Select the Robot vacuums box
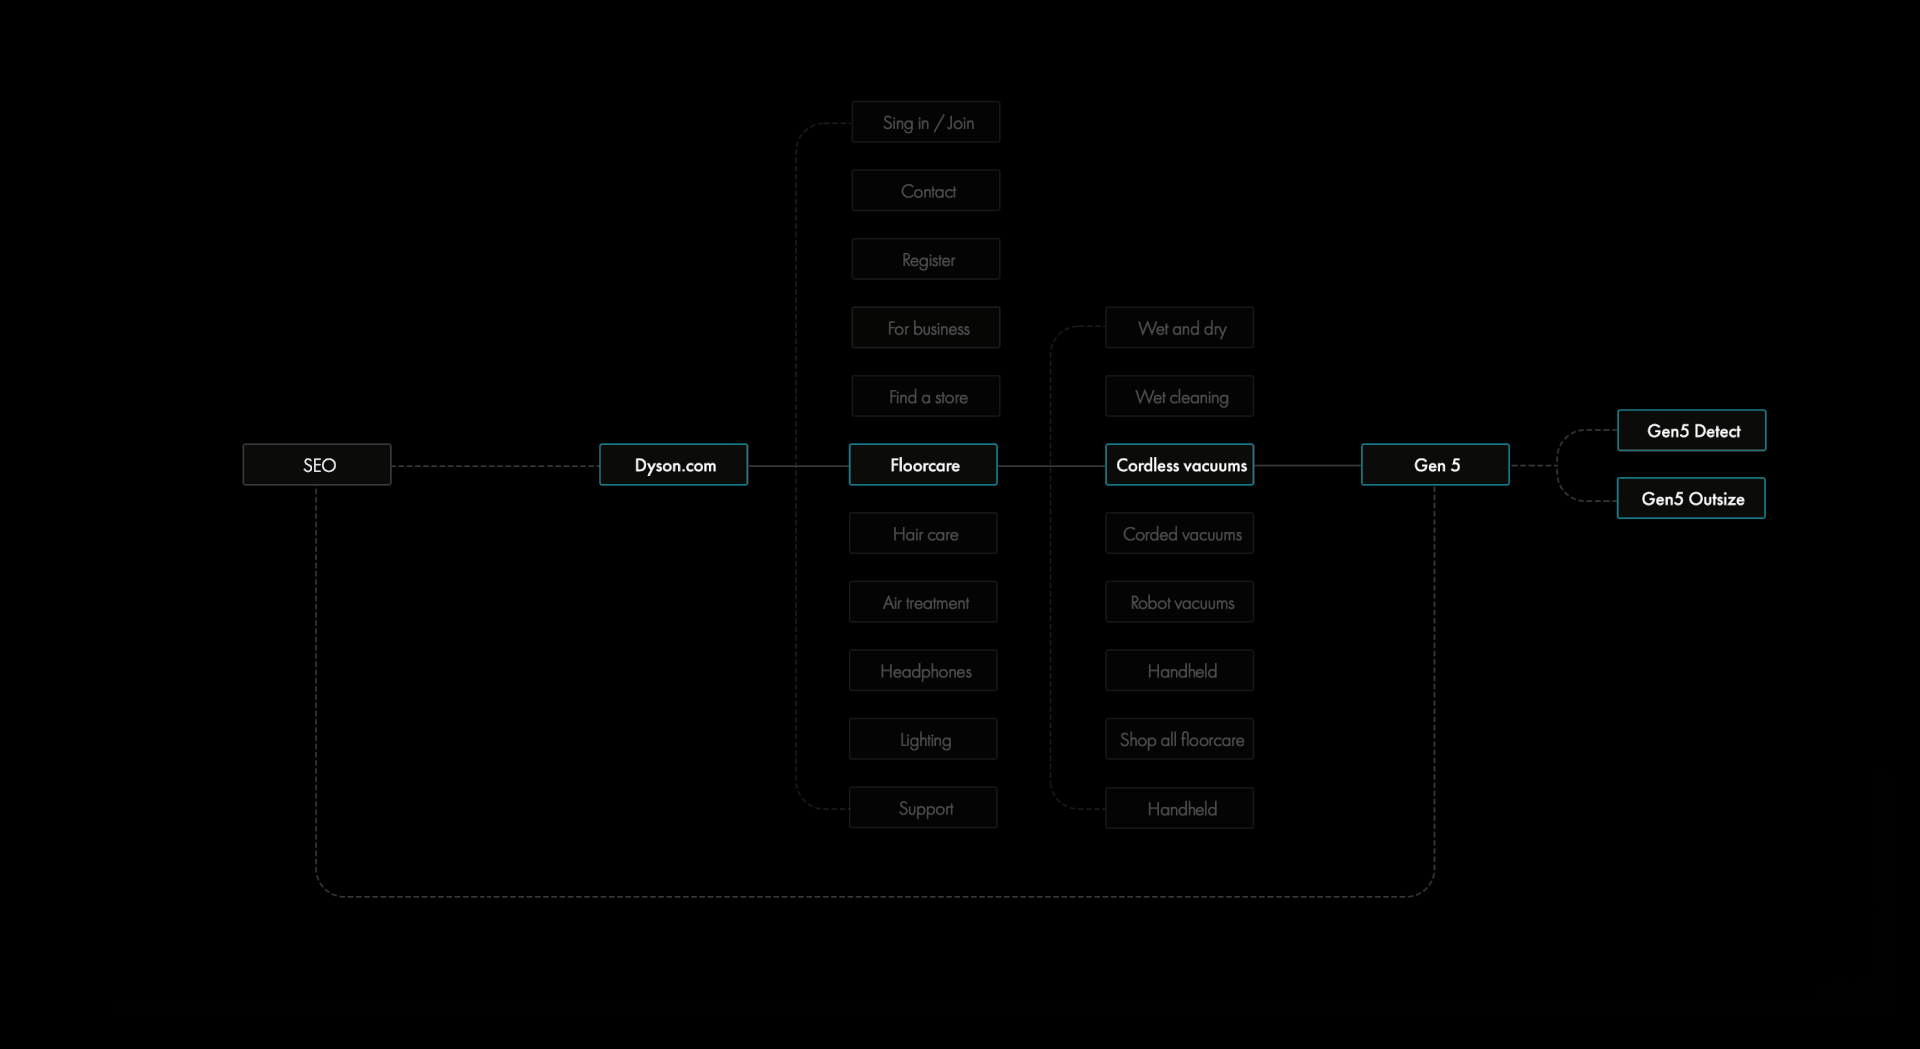 tap(1180, 603)
